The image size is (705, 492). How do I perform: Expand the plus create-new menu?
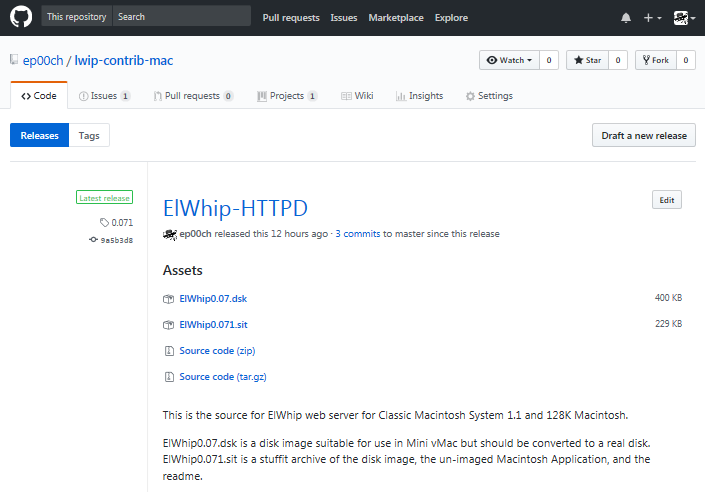pyautogui.click(x=652, y=18)
